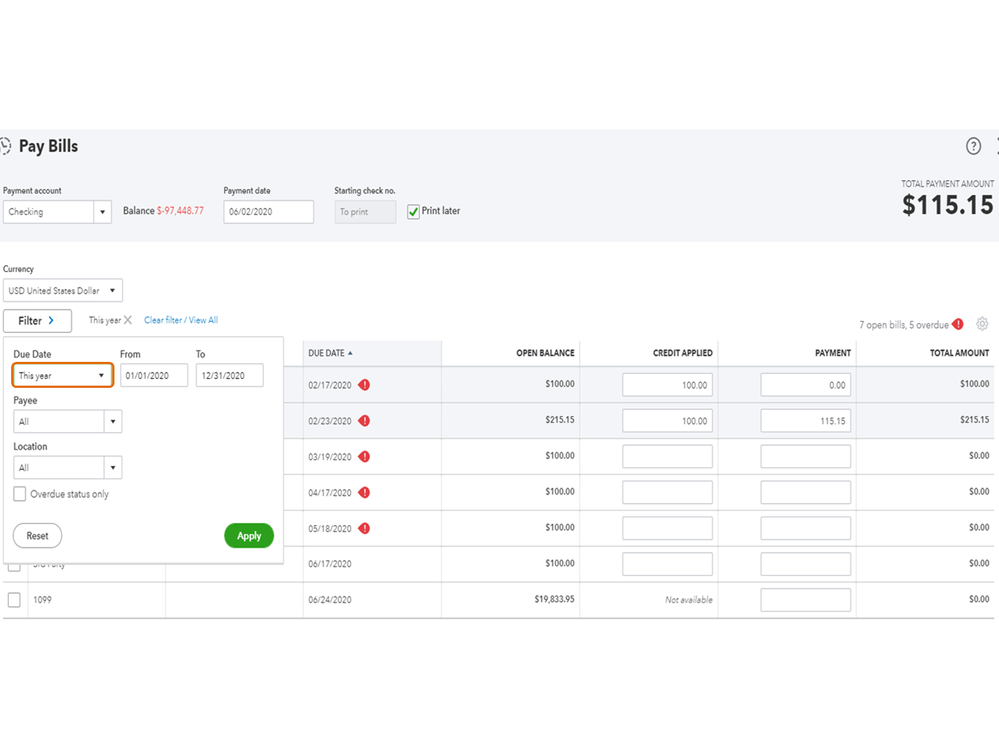Viewport: 999px width, 749px height.
Task: Click overdue alert icon beside 04/17/2020
Action: click(x=364, y=492)
